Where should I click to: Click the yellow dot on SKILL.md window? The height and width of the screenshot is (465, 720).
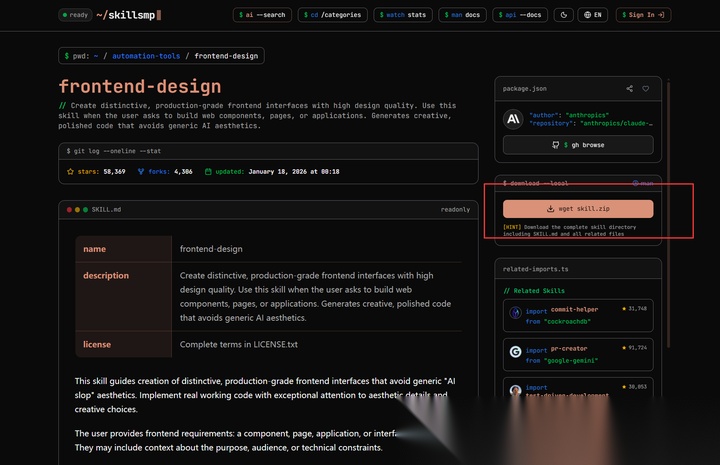pos(77,210)
